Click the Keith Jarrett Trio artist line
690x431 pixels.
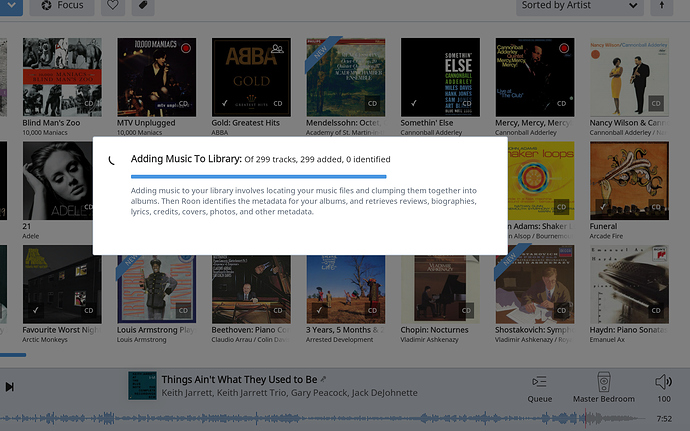click(289, 393)
